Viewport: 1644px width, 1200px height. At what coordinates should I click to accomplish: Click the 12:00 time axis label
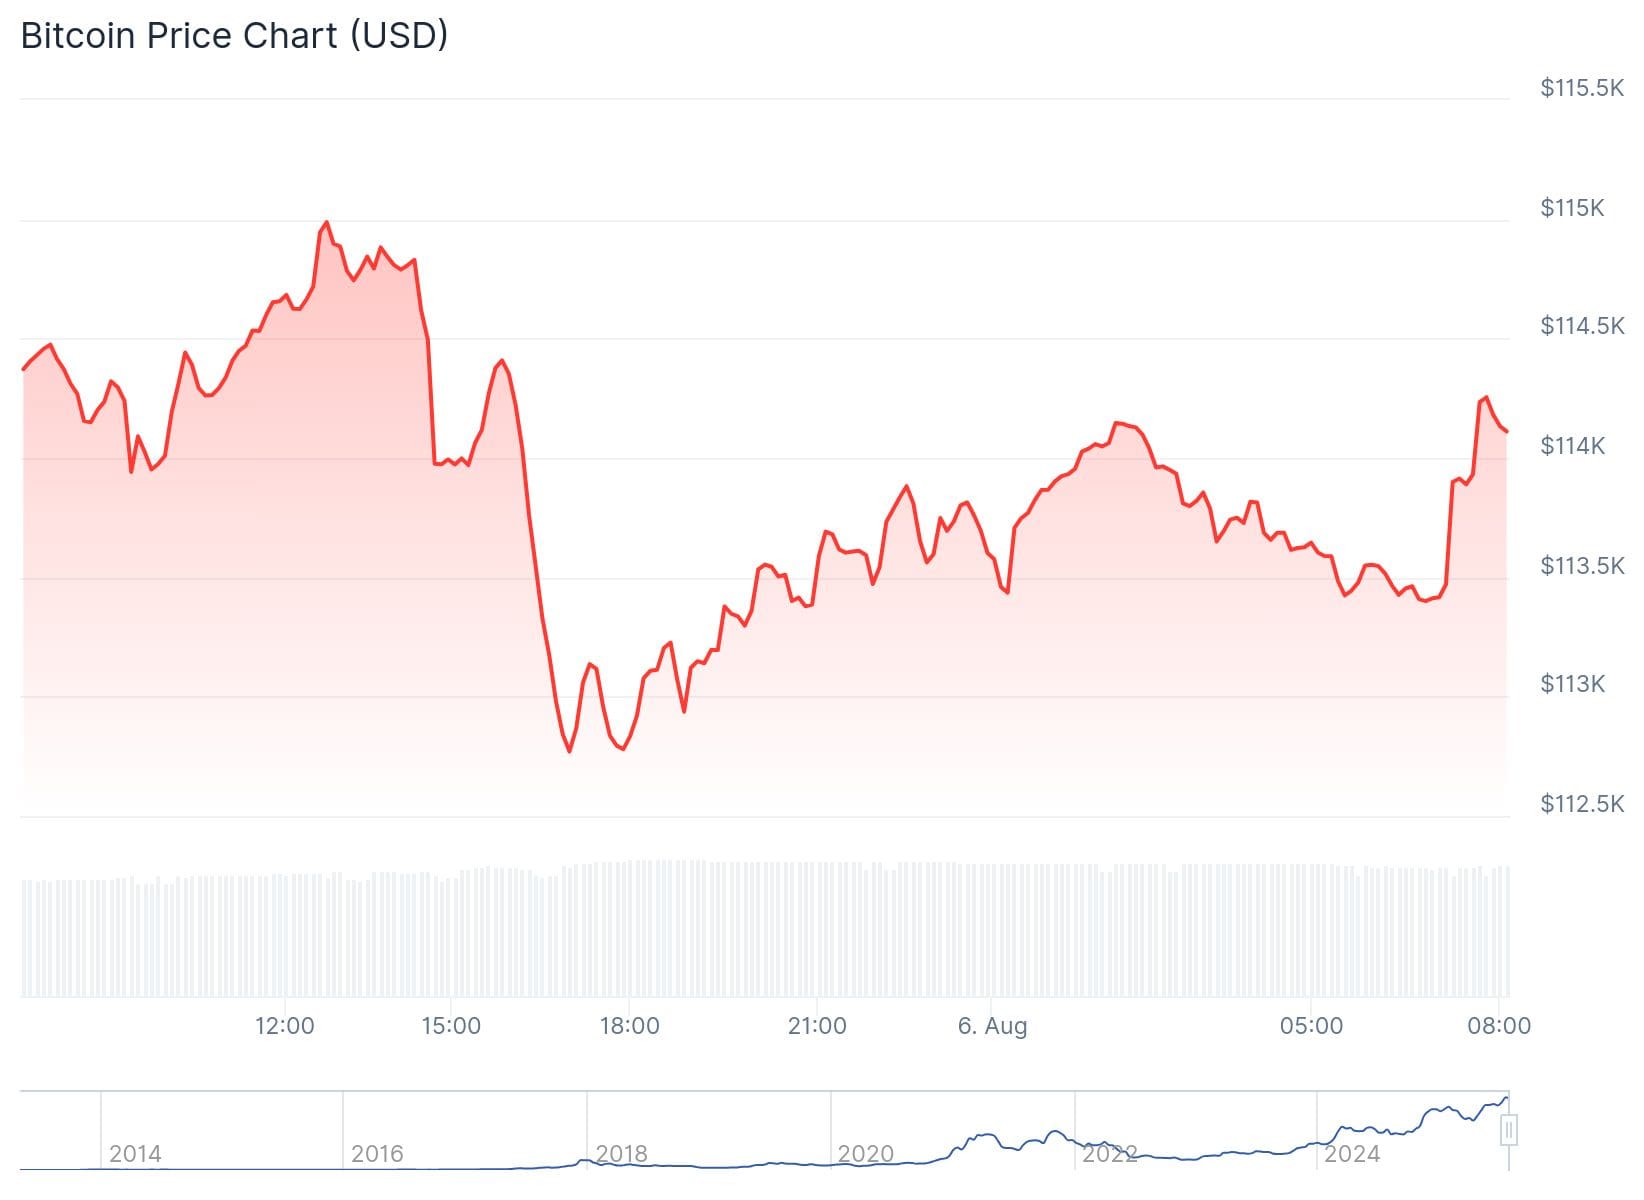tap(285, 1026)
